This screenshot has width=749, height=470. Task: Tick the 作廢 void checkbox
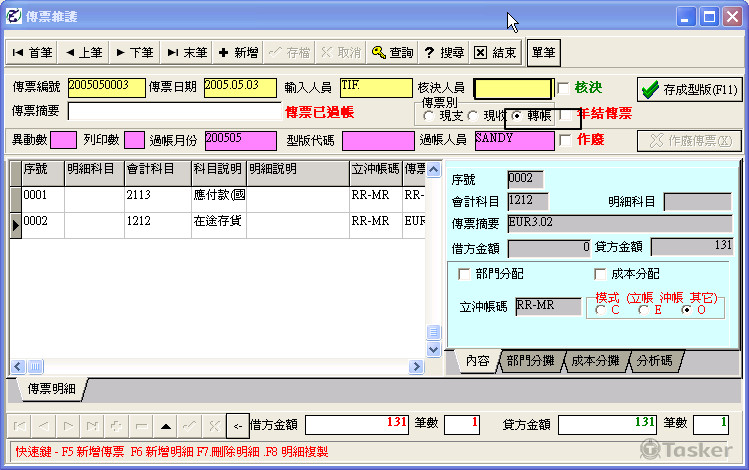coord(566,140)
